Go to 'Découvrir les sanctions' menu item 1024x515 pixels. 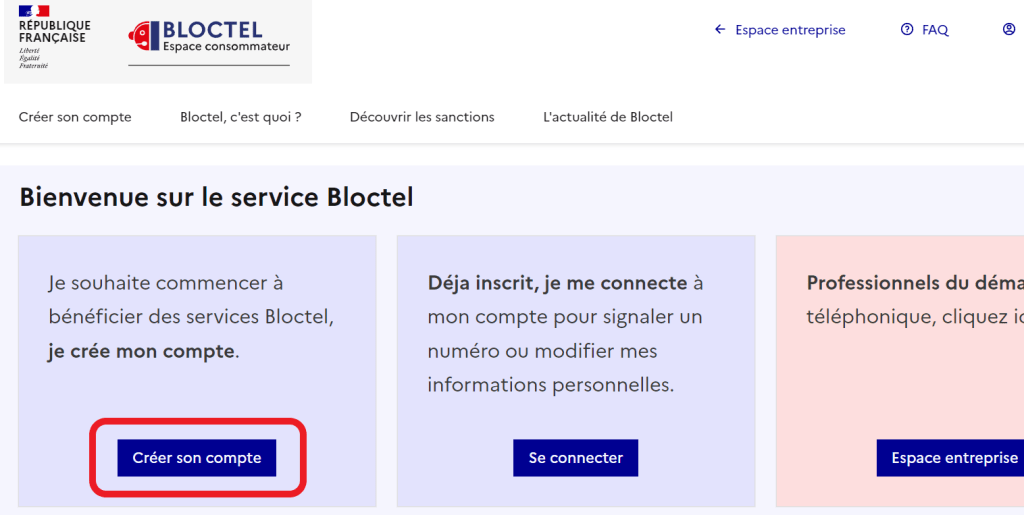[422, 117]
